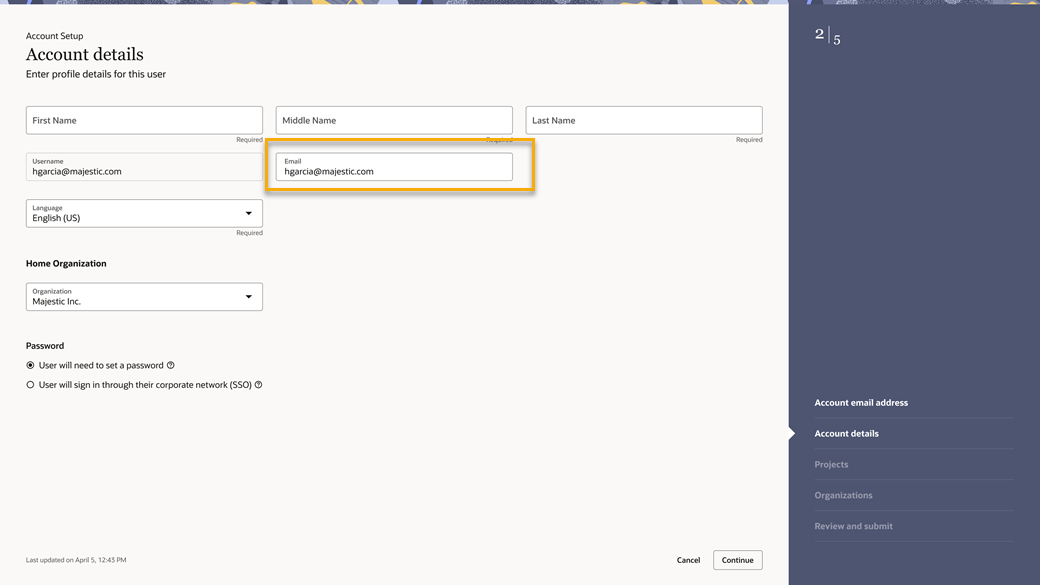Focus the First Name field
1040x585 pixels.
(144, 120)
